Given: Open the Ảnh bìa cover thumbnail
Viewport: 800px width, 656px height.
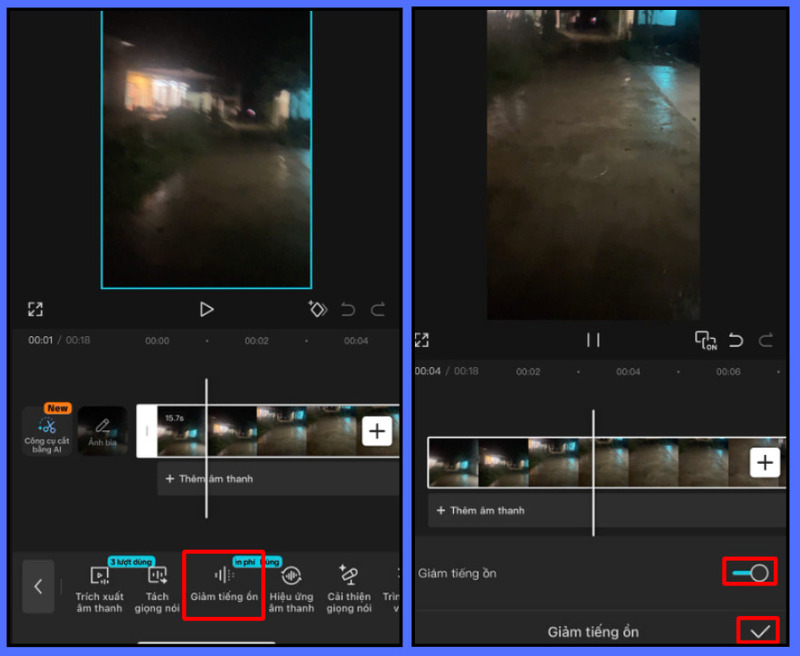Looking at the screenshot, I should [x=102, y=431].
